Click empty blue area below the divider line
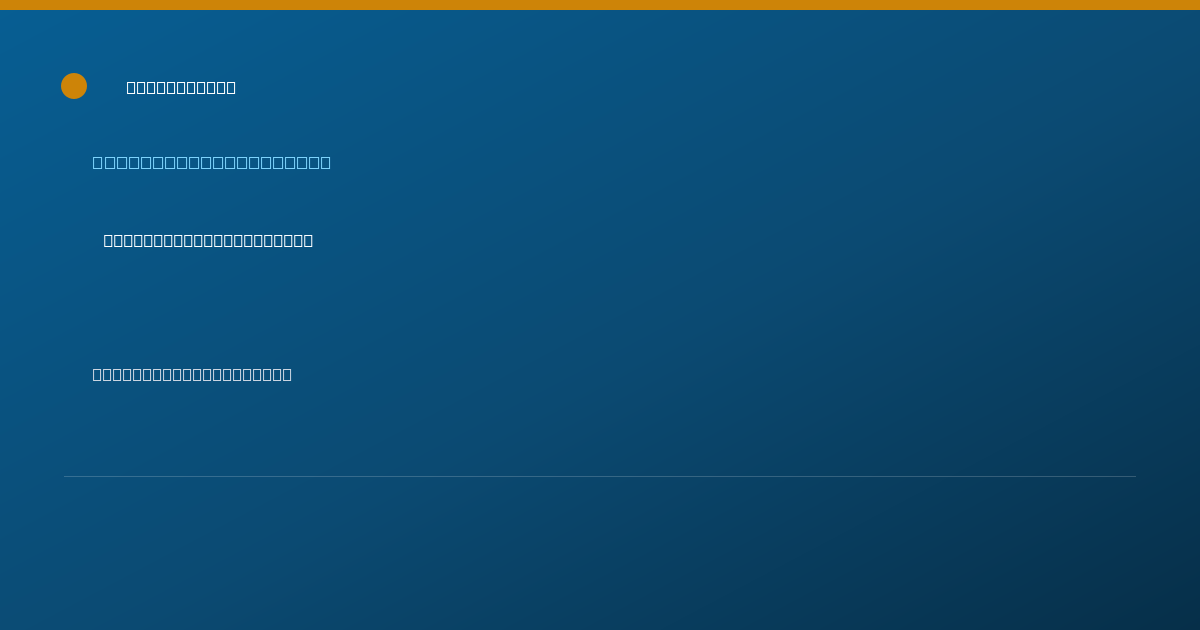The width and height of the screenshot is (1200, 630). [x=600, y=555]
